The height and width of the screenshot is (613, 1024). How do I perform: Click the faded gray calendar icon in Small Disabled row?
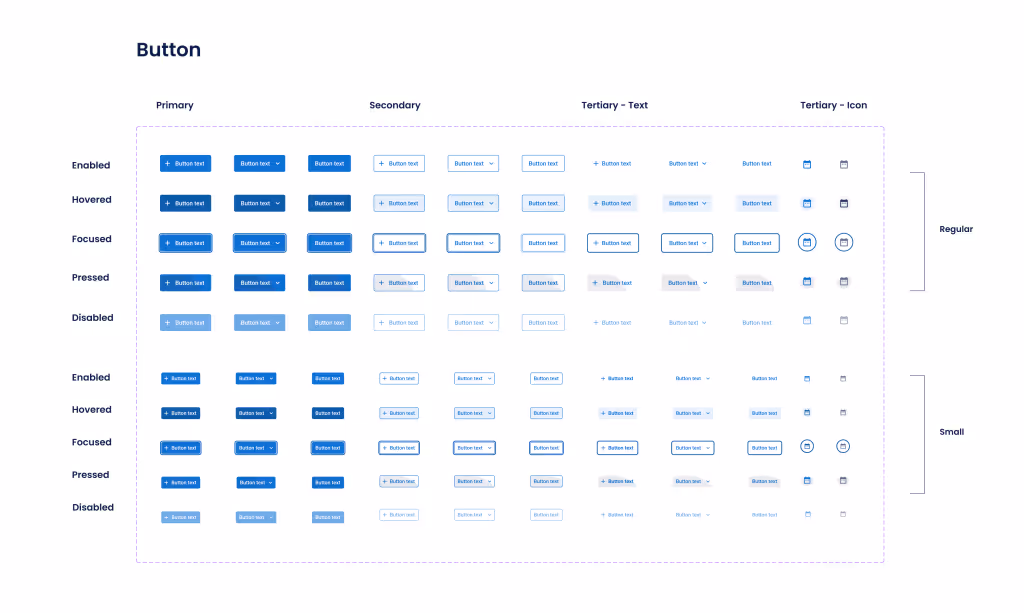(x=842, y=514)
